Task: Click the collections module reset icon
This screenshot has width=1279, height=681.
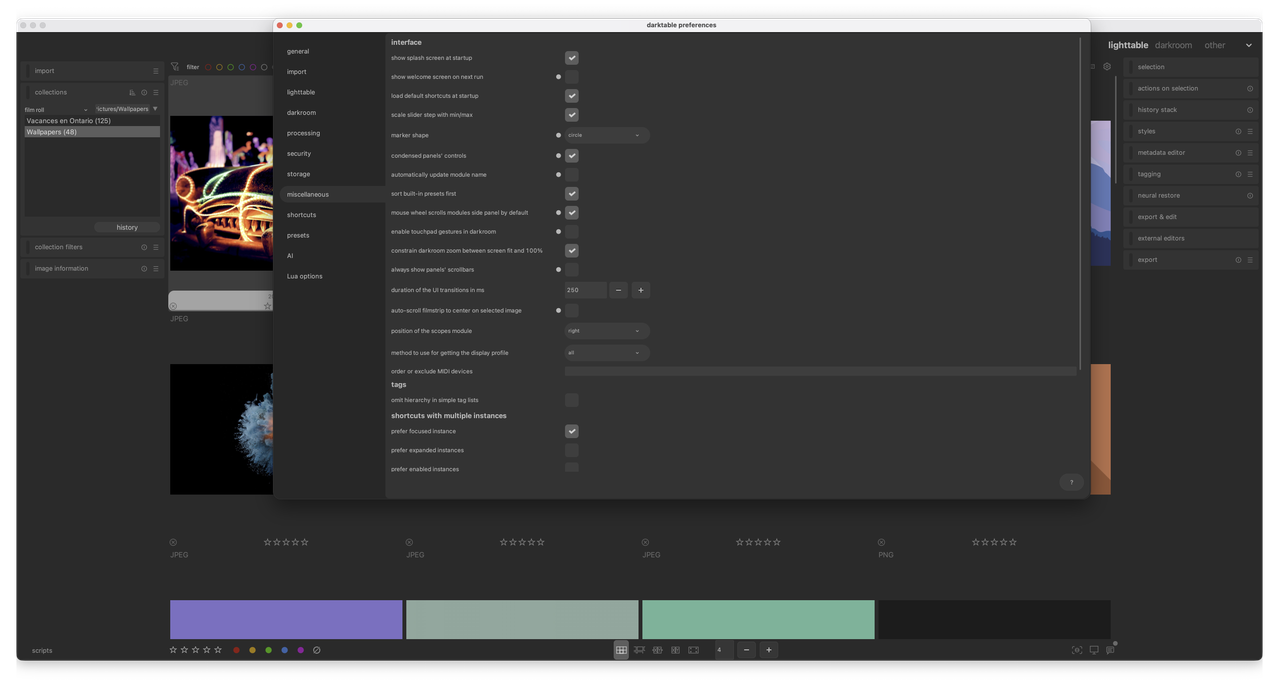Action: pyautogui.click(x=144, y=92)
